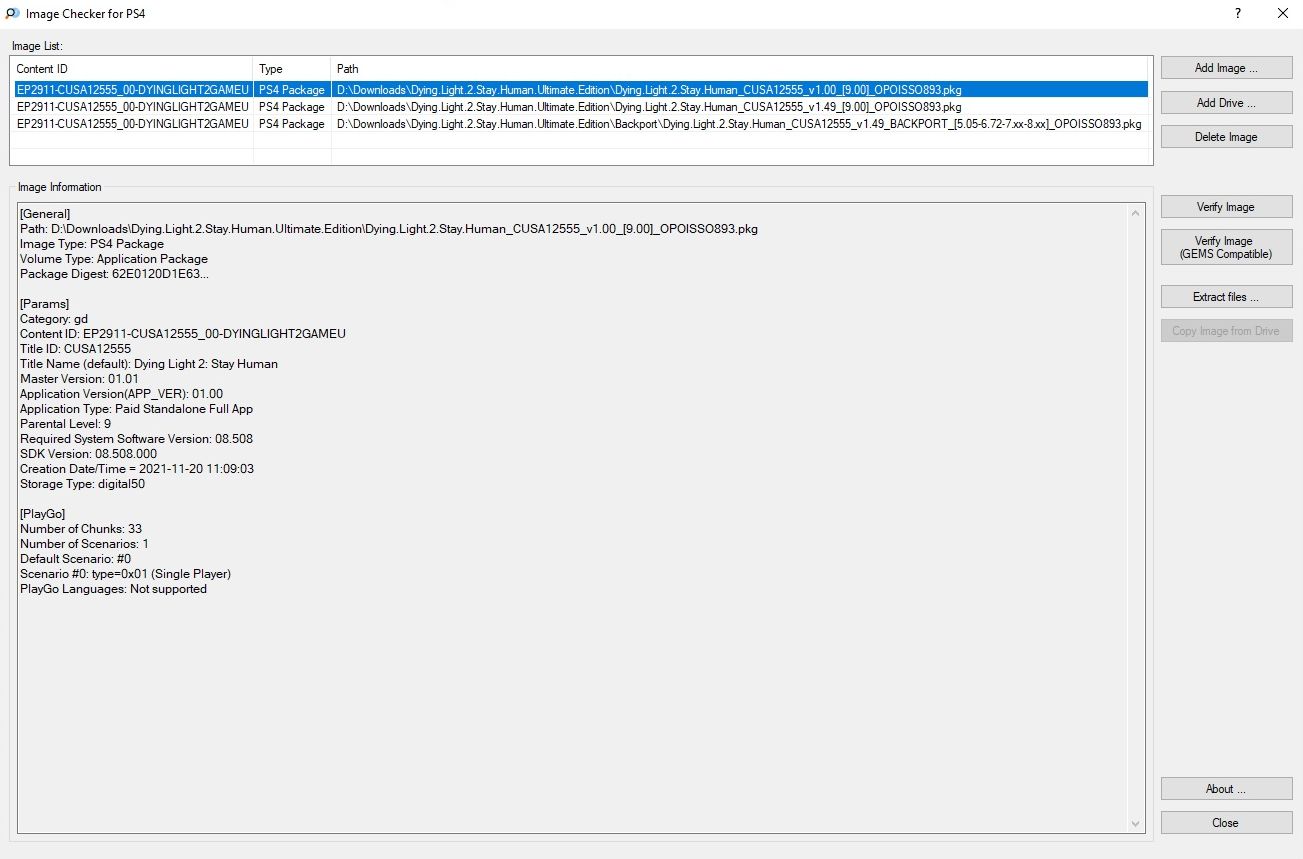This screenshot has width=1303, height=859.
Task: Click the Add Drive button
Action: (x=1226, y=103)
